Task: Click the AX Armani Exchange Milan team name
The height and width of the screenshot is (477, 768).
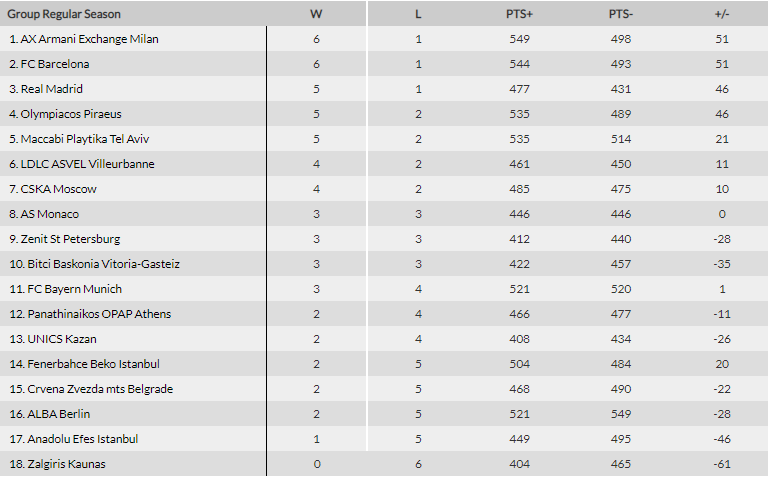Action: [x=84, y=39]
